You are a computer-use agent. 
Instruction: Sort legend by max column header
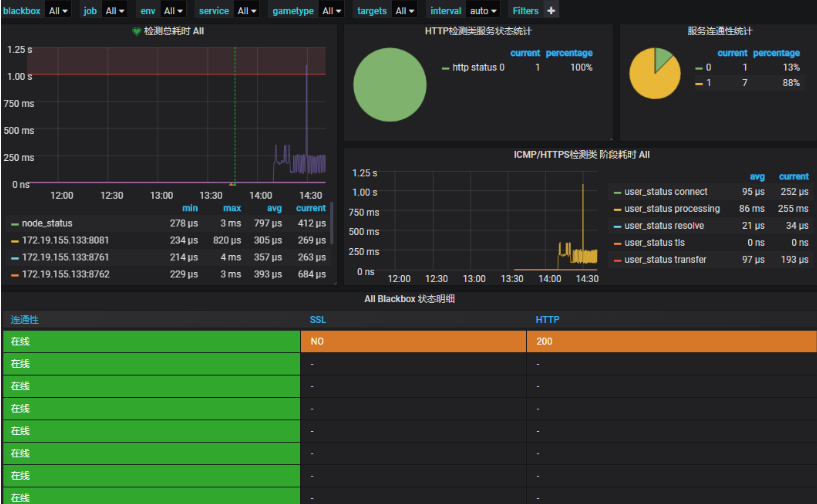click(231, 208)
